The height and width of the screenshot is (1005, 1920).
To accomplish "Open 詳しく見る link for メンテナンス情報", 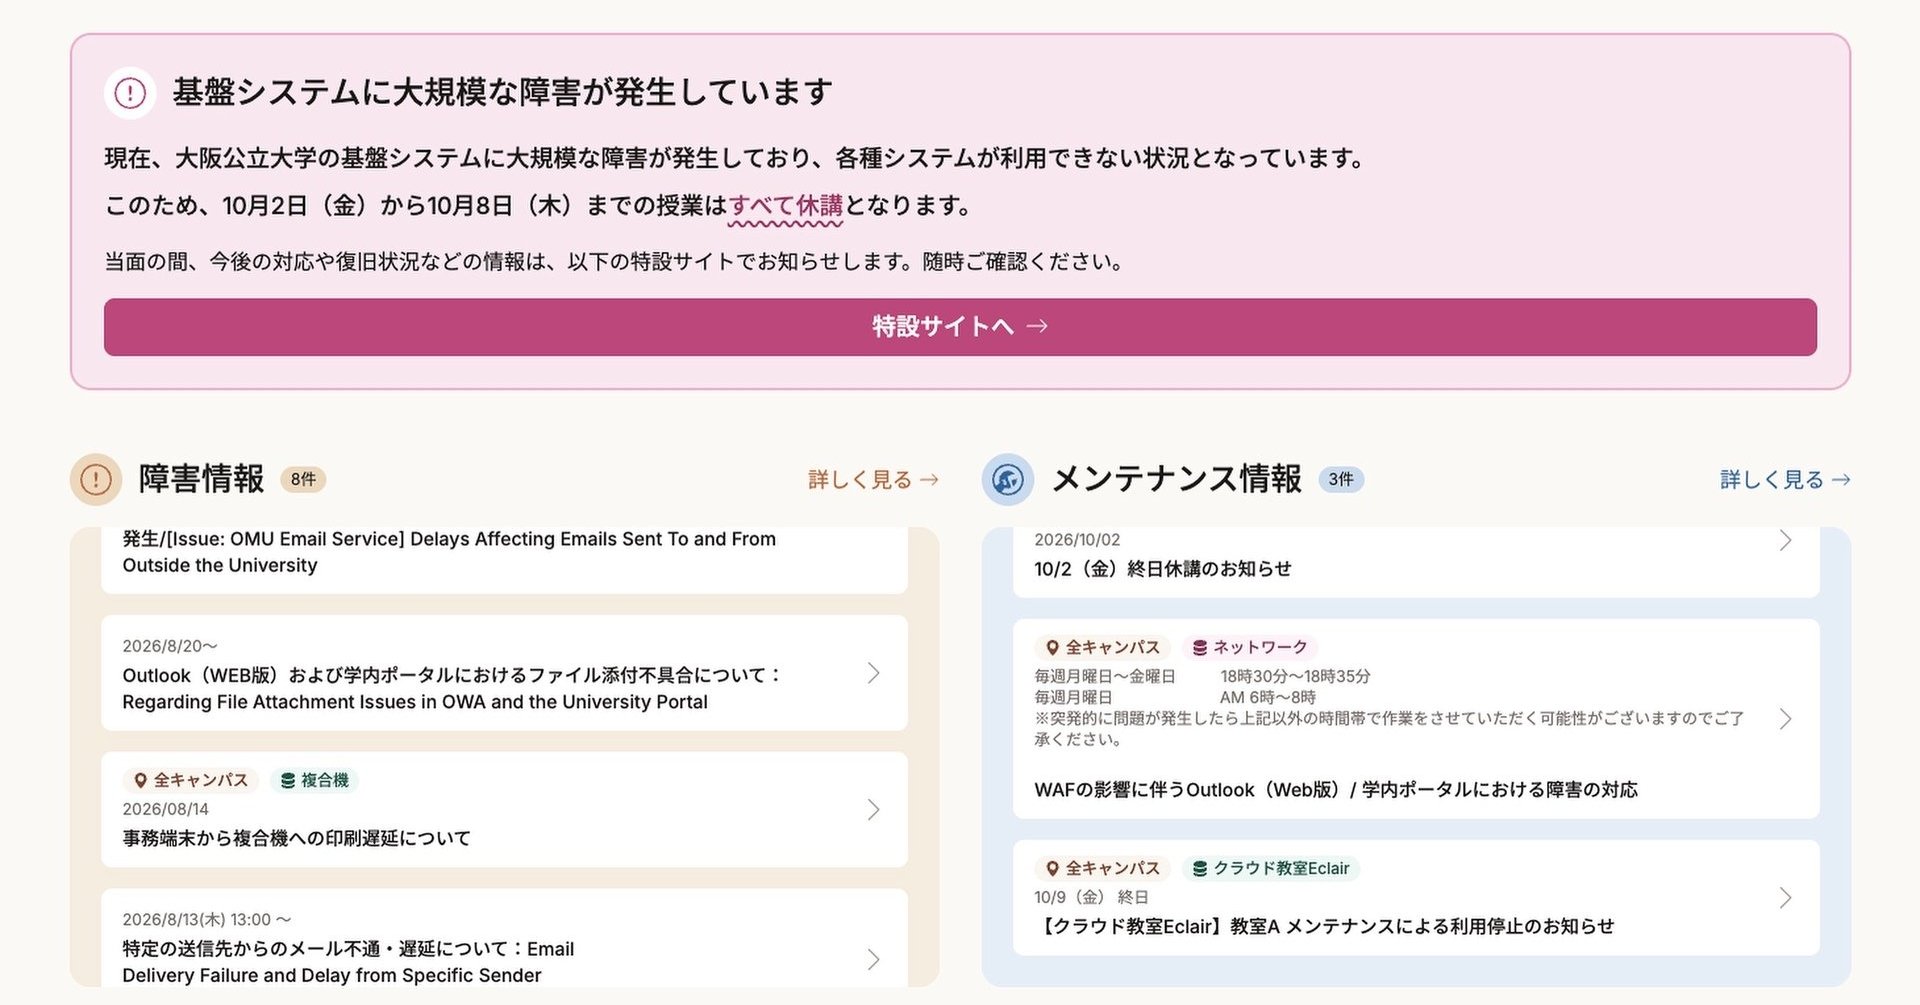I will point(1785,480).
